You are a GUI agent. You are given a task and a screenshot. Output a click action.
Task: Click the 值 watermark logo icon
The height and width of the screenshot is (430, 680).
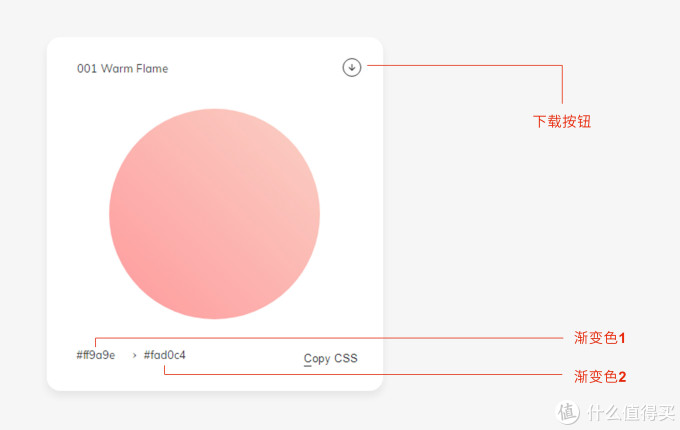[568, 411]
